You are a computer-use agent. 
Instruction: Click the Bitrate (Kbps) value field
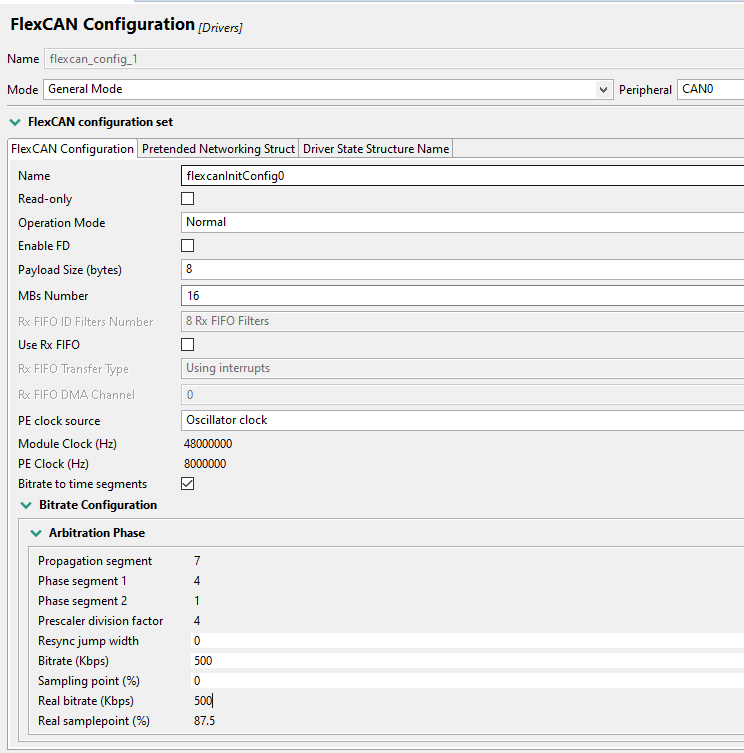[460, 661]
